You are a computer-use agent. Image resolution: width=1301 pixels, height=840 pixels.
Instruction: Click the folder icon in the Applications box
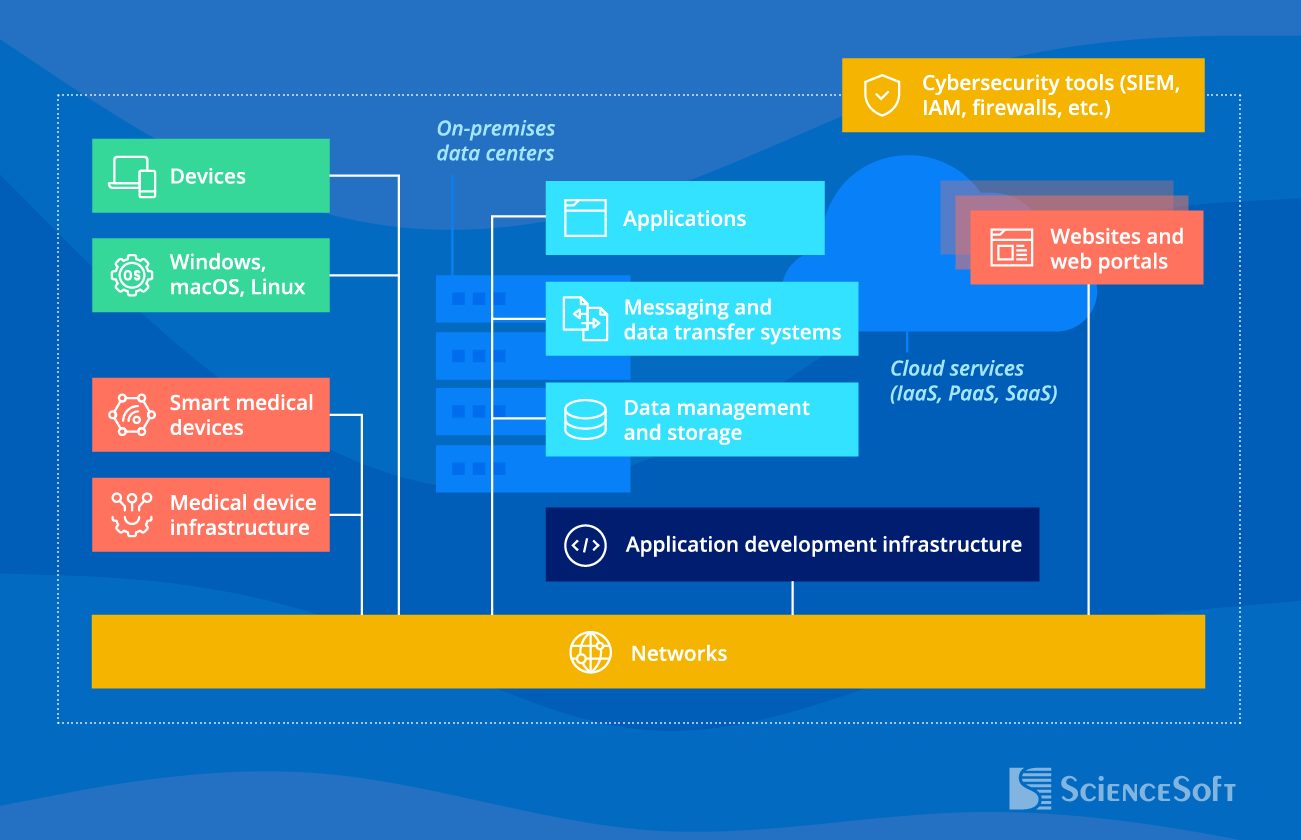coord(586,217)
